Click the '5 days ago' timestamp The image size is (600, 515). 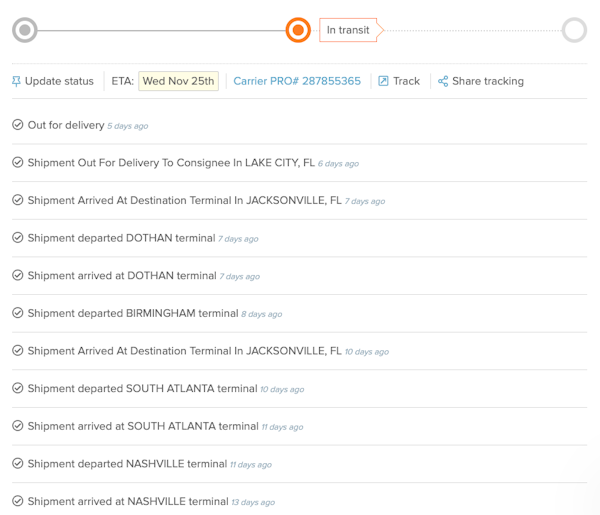coord(128,126)
